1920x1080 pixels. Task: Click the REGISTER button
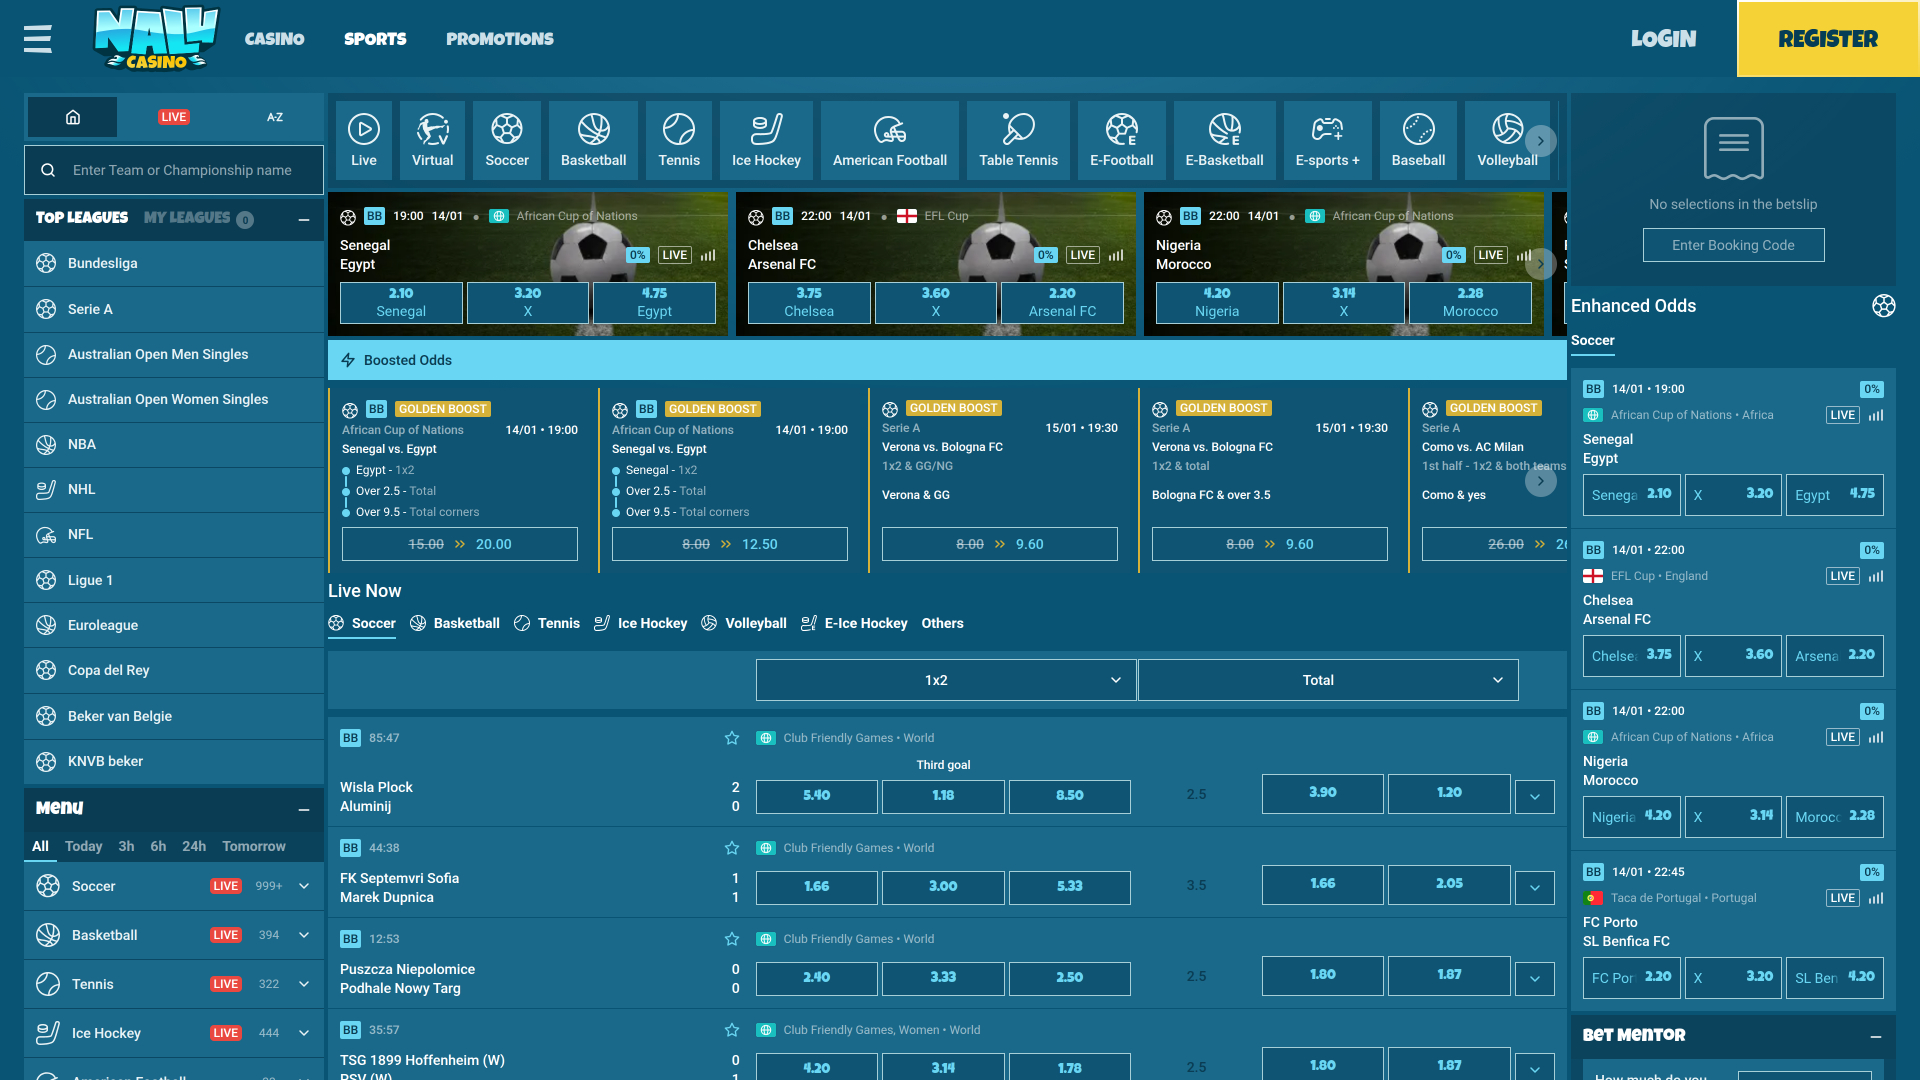click(x=1828, y=39)
